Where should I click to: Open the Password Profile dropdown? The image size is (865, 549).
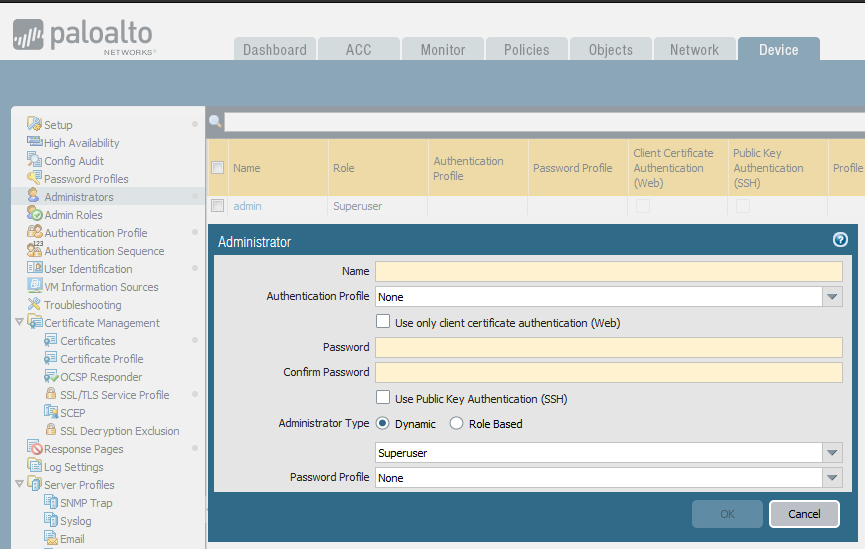(832, 478)
